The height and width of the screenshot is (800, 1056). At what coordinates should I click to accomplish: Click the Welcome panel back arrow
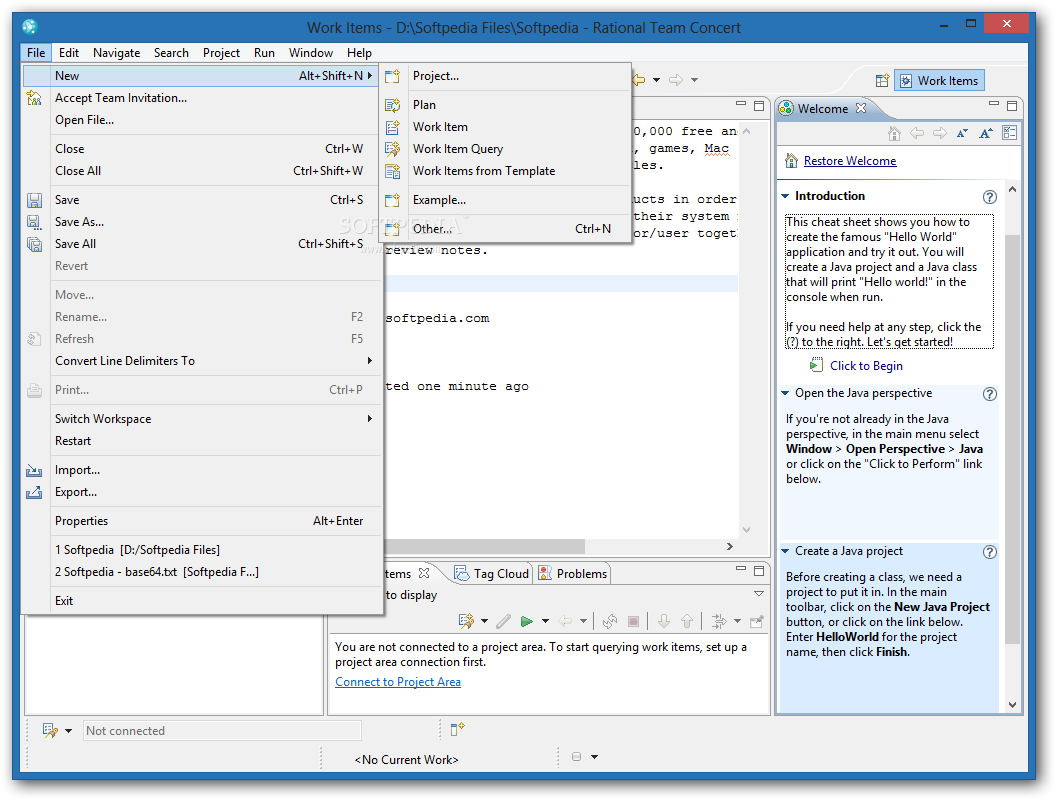(x=917, y=133)
